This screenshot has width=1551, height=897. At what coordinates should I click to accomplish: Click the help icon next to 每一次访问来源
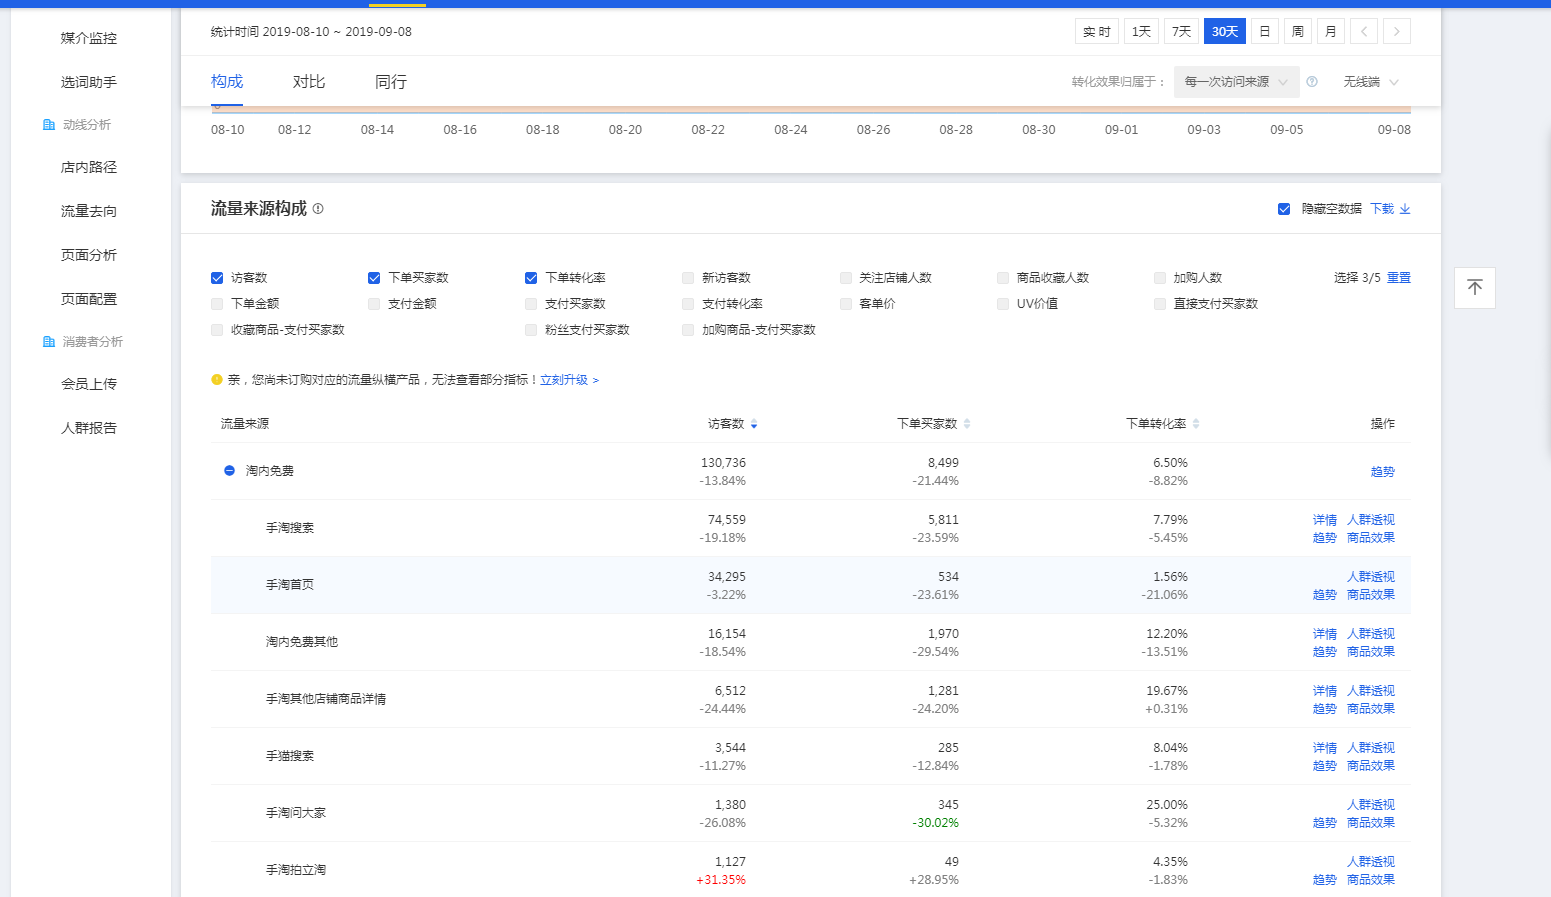click(x=1312, y=82)
